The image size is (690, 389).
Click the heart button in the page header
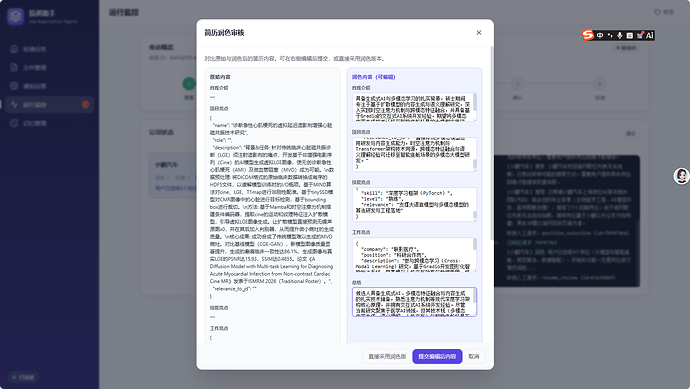tap(664, 12)
